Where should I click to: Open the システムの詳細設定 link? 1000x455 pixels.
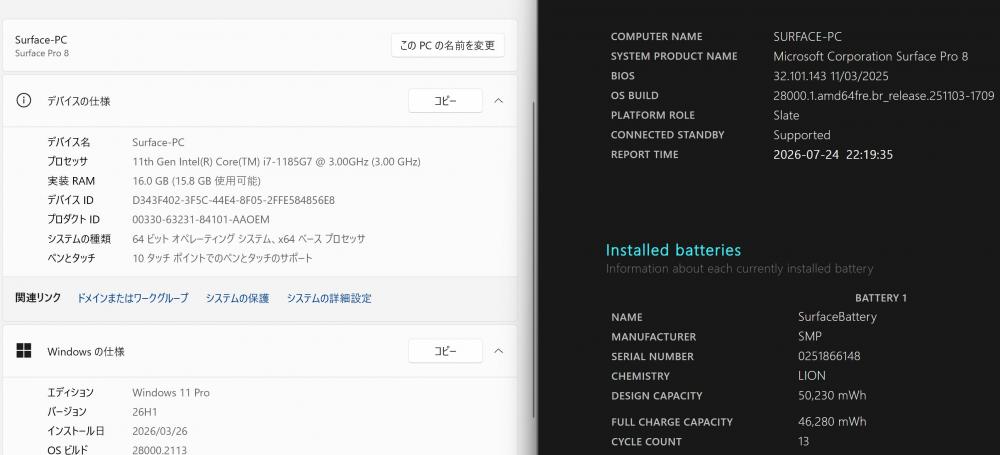(329, 298)
